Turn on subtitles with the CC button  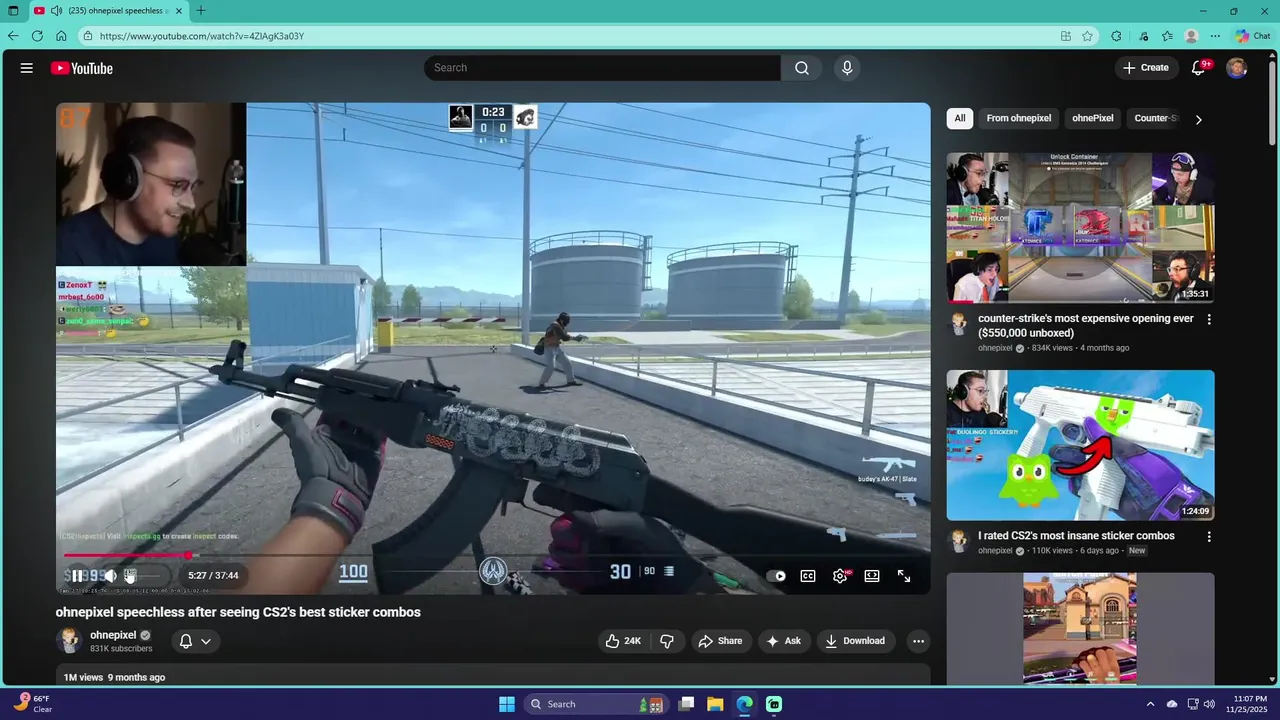[808, 576]
